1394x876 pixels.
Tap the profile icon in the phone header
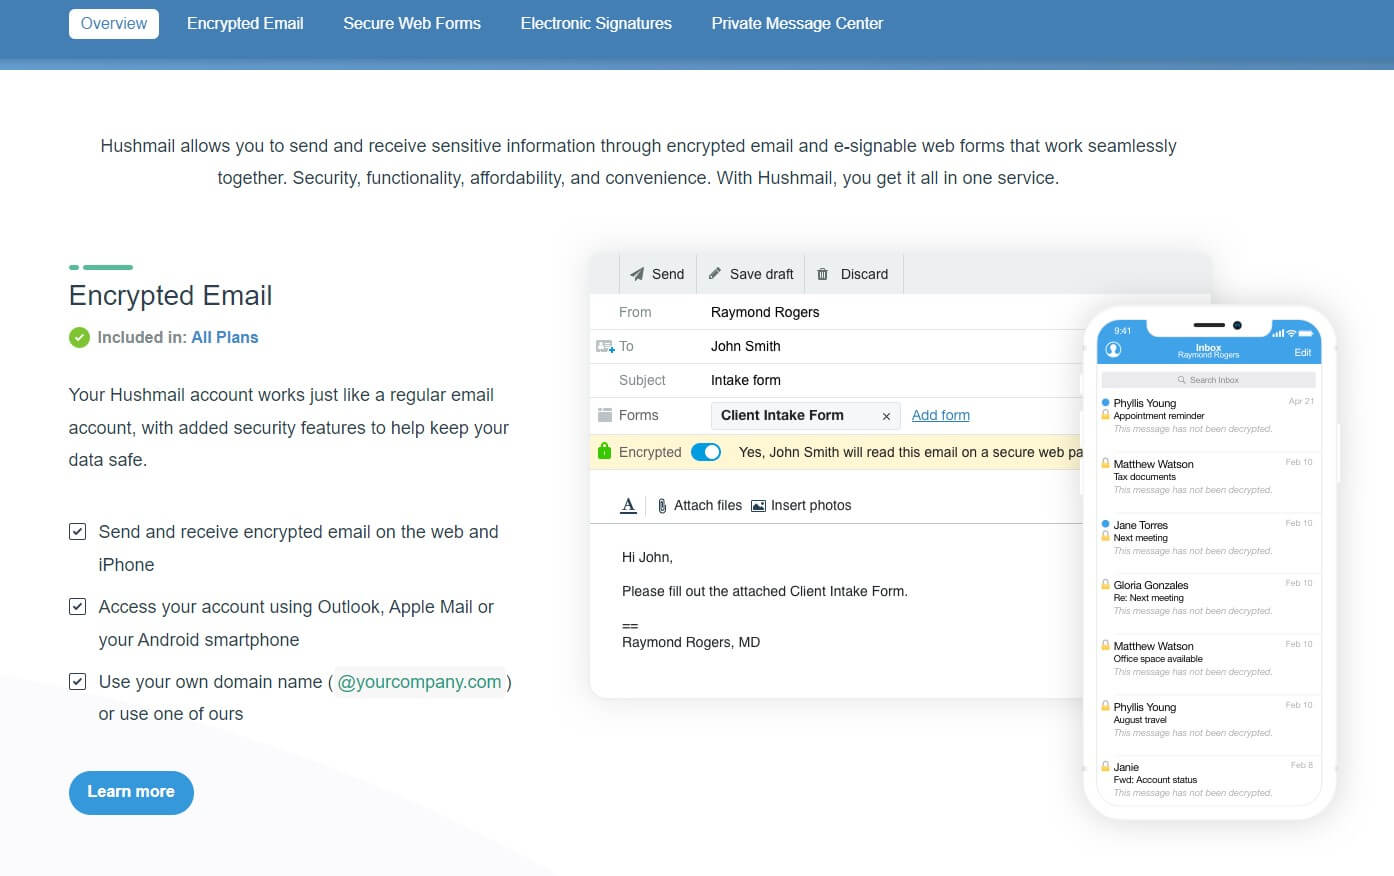(x=1113, y=350)
